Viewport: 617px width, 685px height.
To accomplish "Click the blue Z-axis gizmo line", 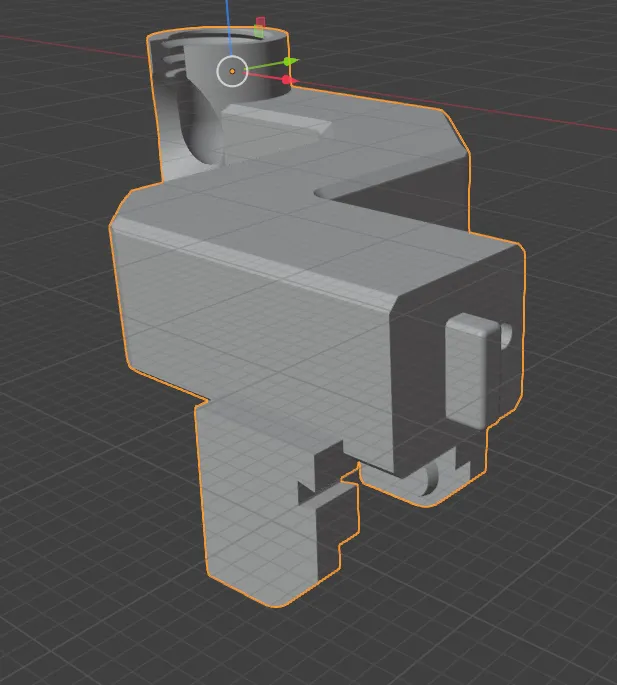I will click(227, 28).
